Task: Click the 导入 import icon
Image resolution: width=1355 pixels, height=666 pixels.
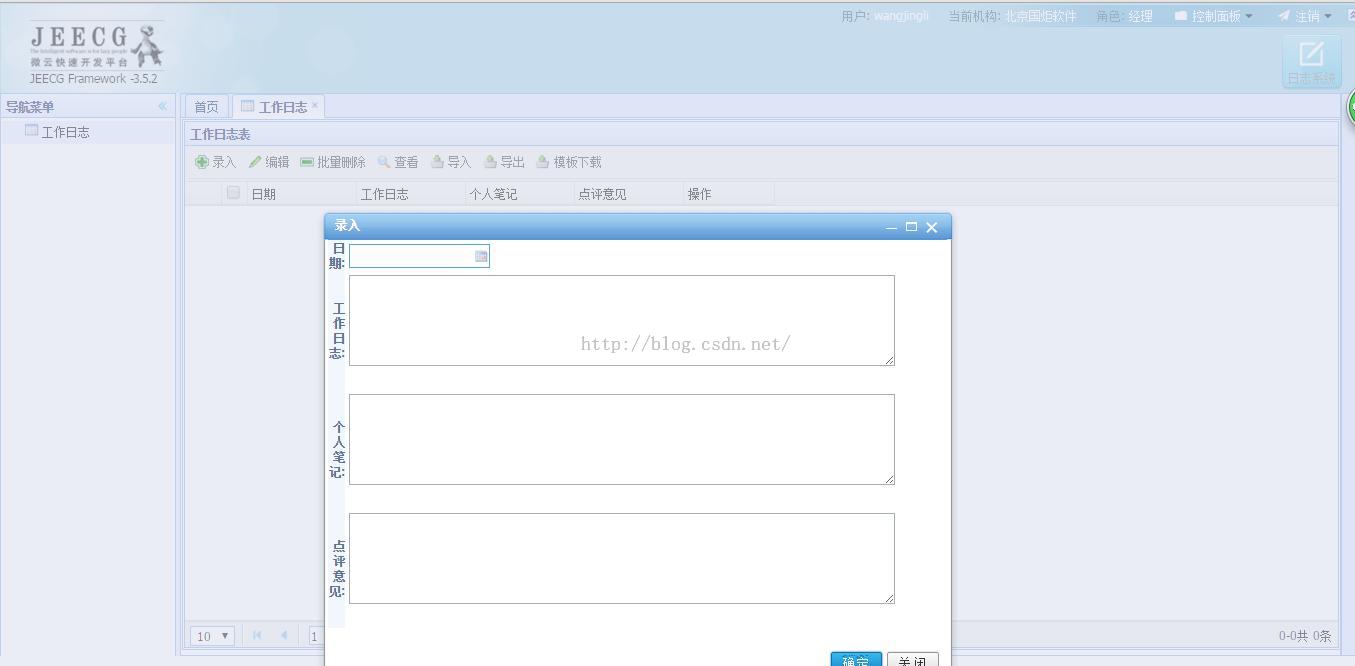Action: tap(437, 162)
